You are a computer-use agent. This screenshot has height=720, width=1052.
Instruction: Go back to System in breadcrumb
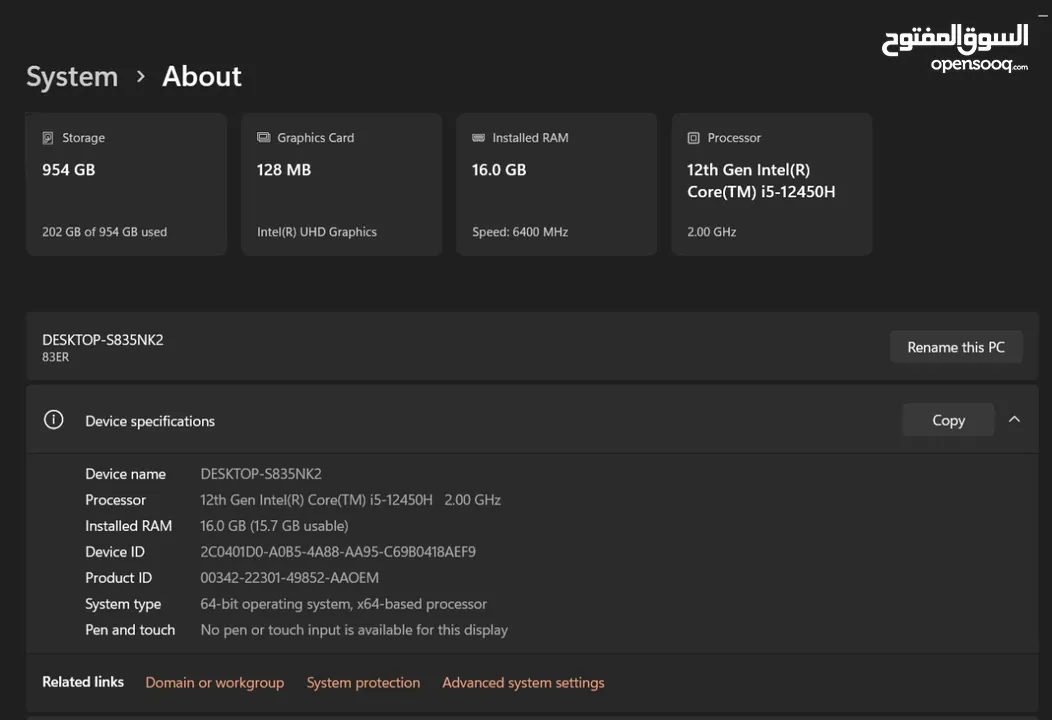[x=72, y=76]
